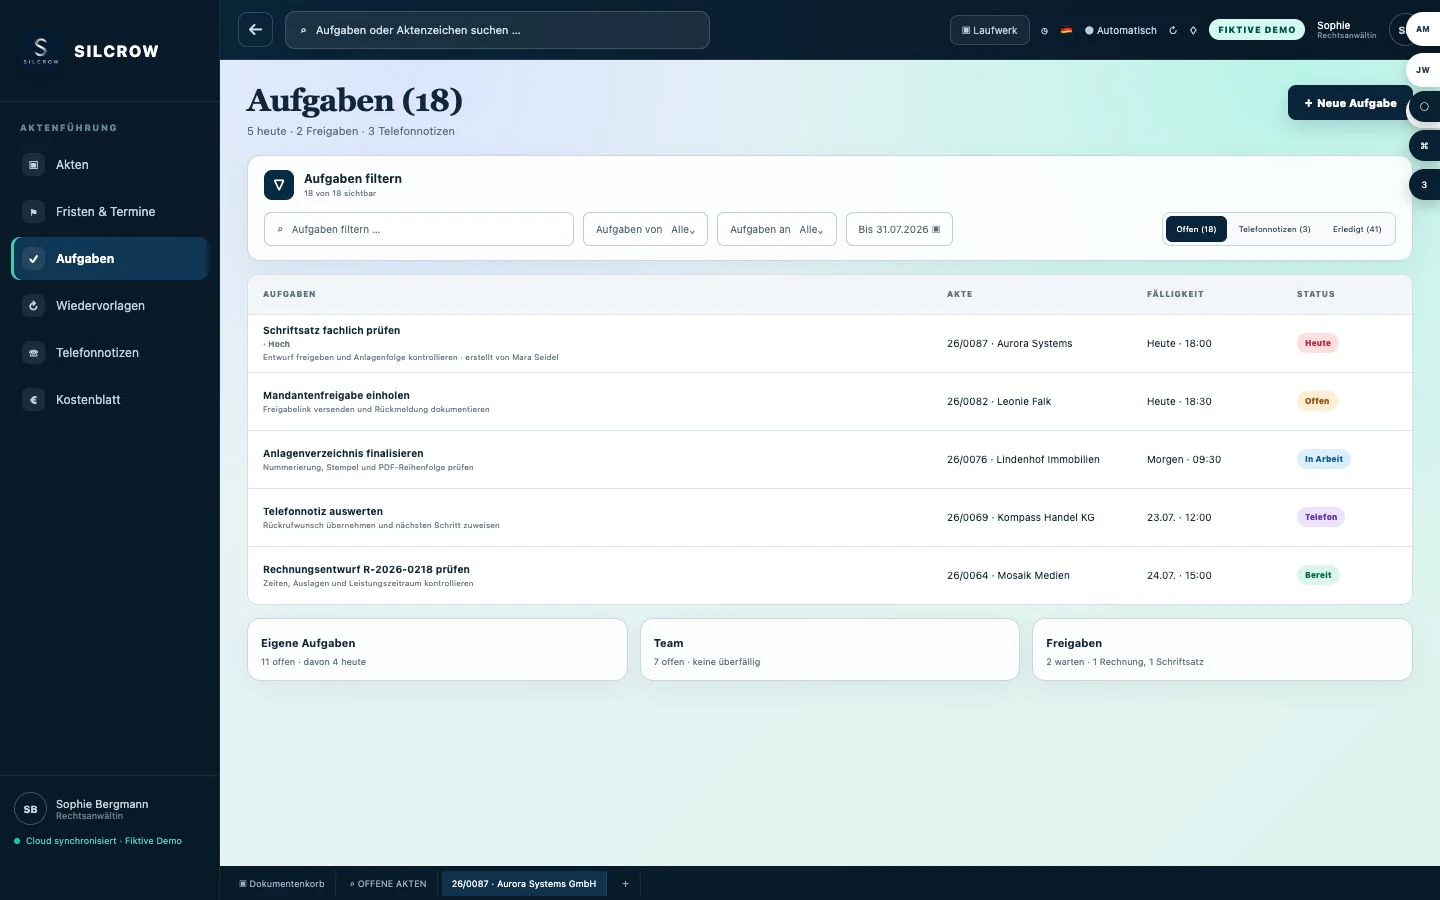1440x900 pixels.
Task: Click the diamond icon in top bar
Action: coord(1193,31)
